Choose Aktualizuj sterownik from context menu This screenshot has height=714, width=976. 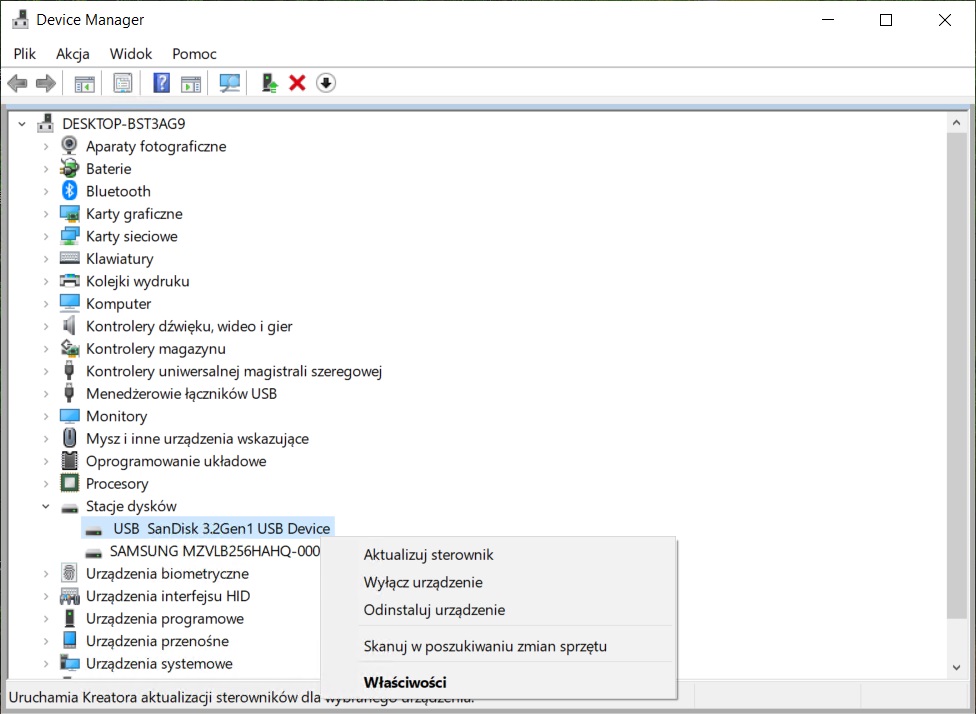[428, 555]
